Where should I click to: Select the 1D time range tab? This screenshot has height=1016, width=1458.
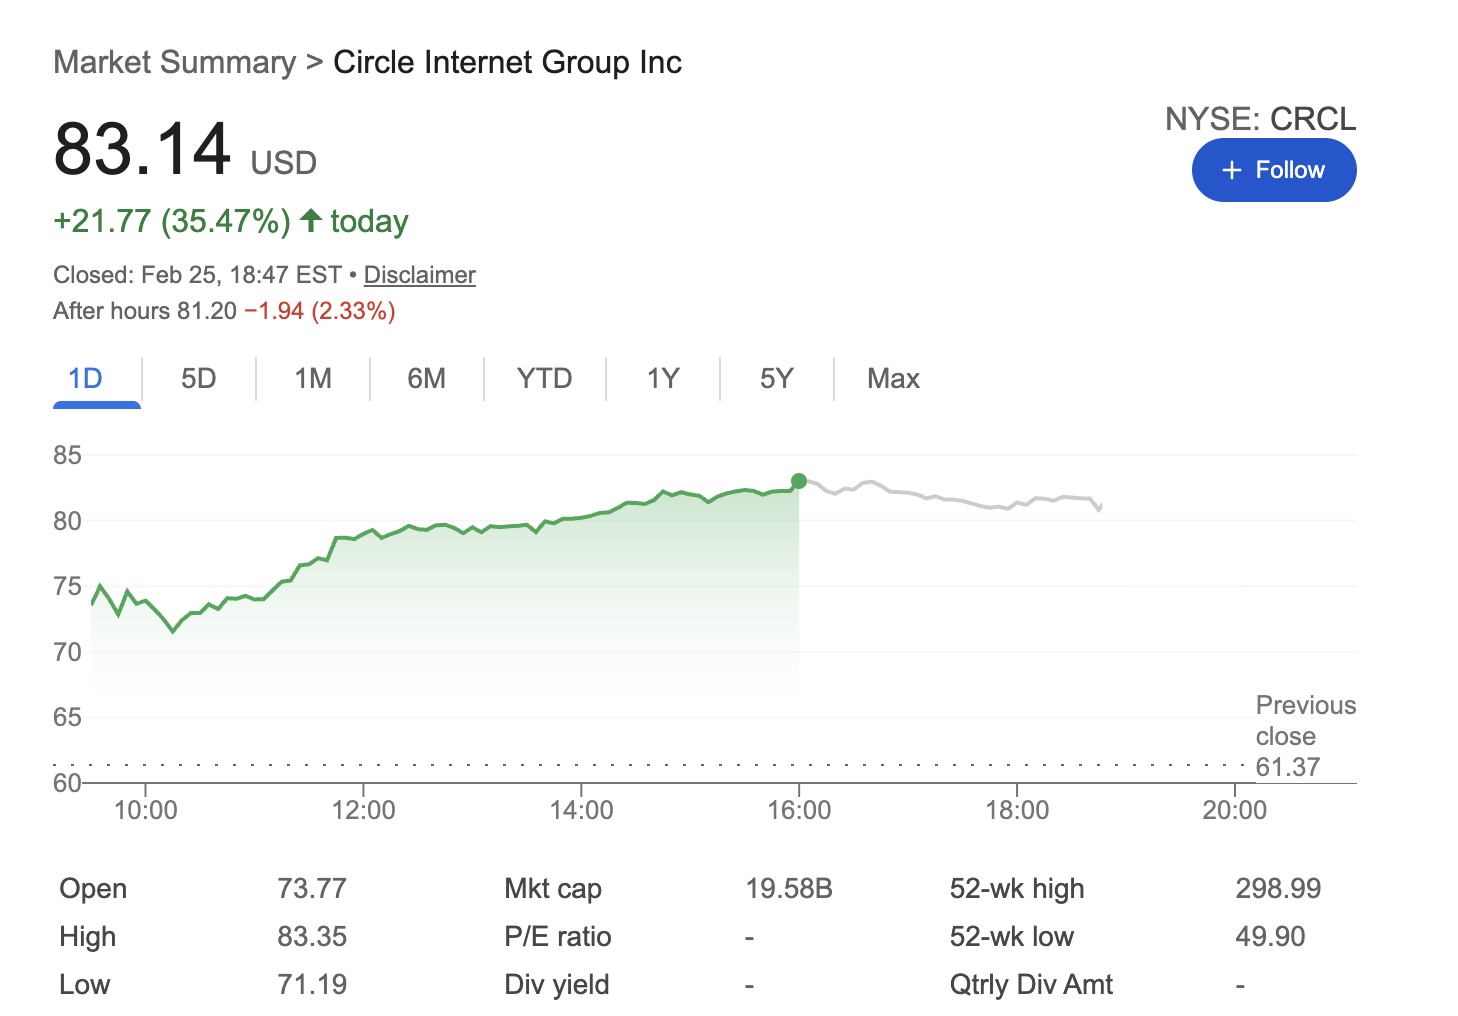click(86, 379)
